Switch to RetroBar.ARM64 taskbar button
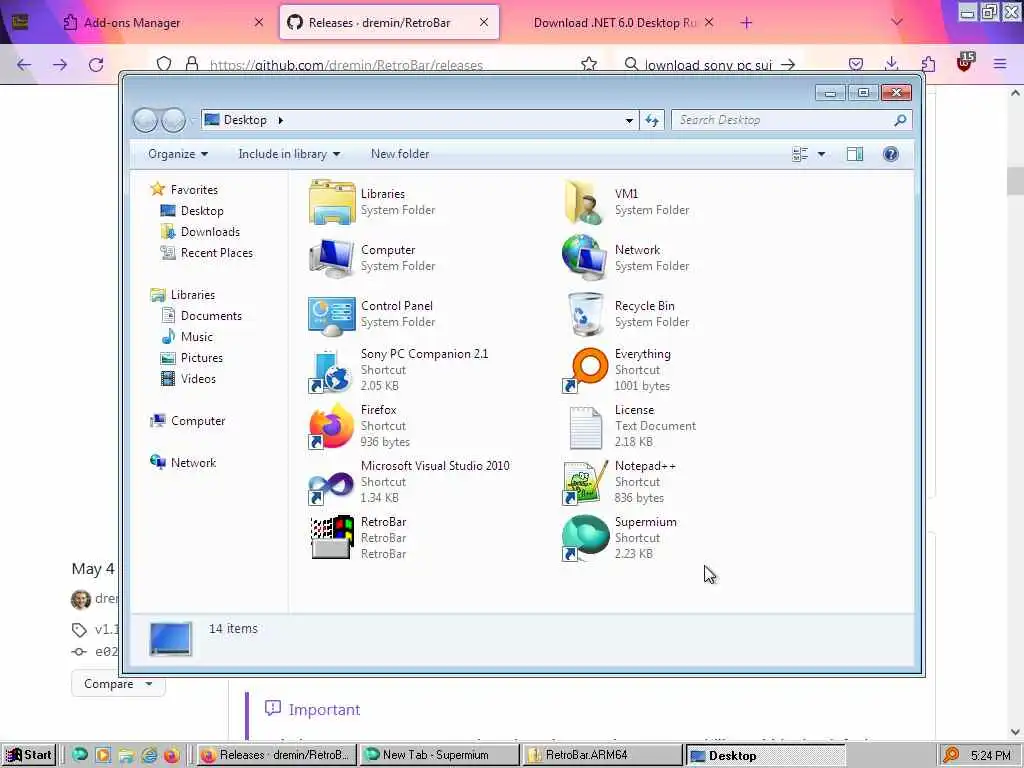Screen dimensions: 1024x768 602,755
